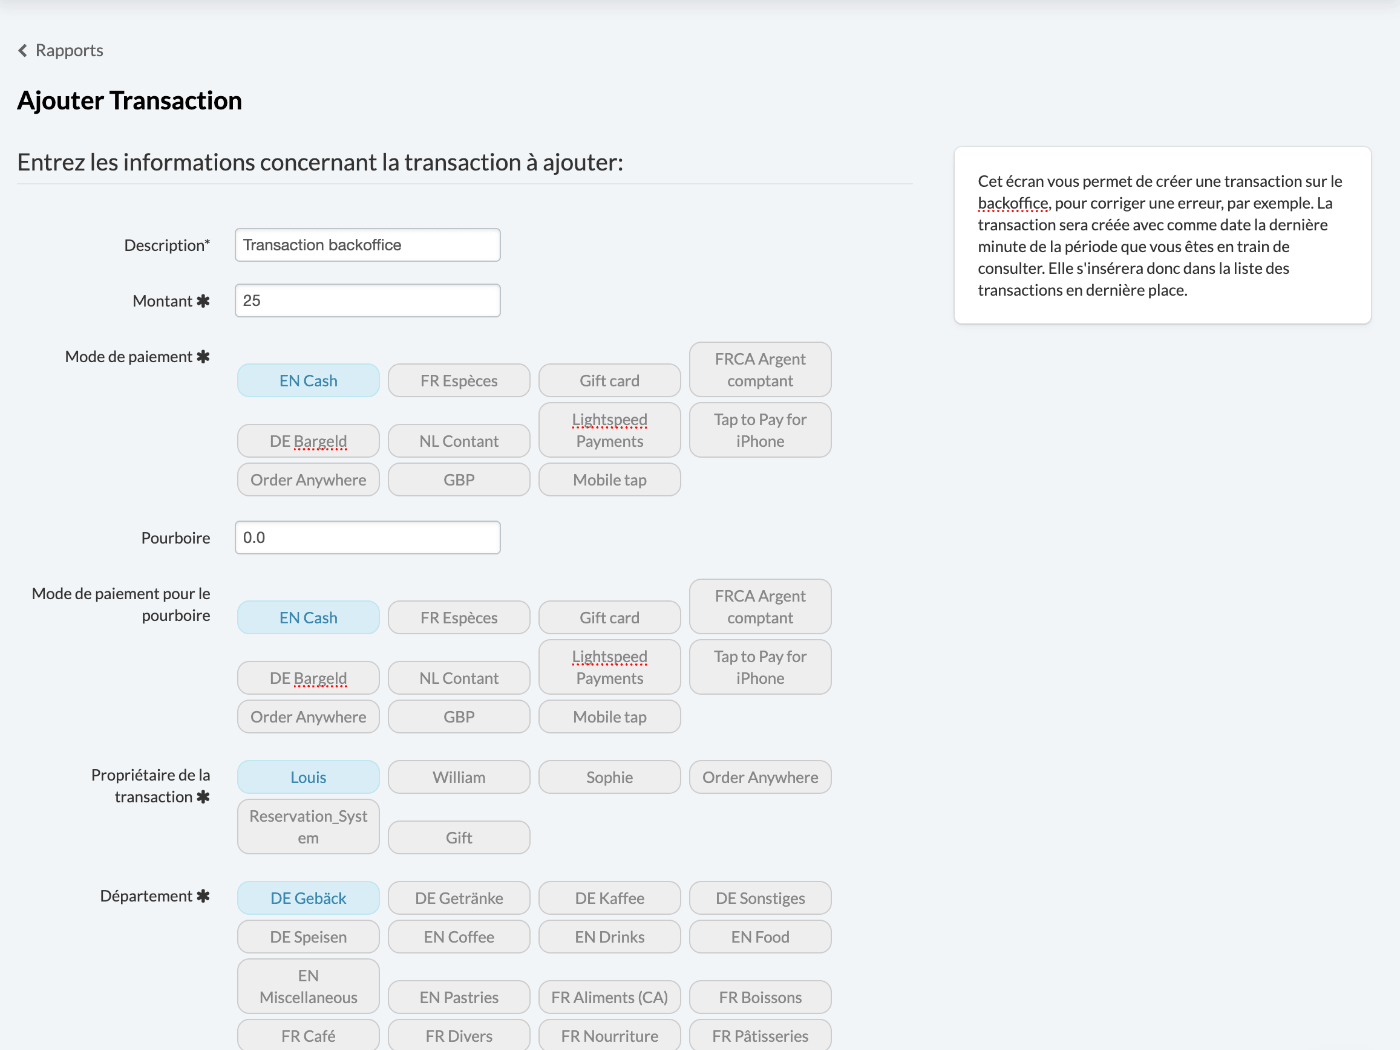Image resolution: width=1400 pixels, height=1050 pixels.
Task: Select FR Espèces as Mode de paiement
Action: (x=459, y=381)
